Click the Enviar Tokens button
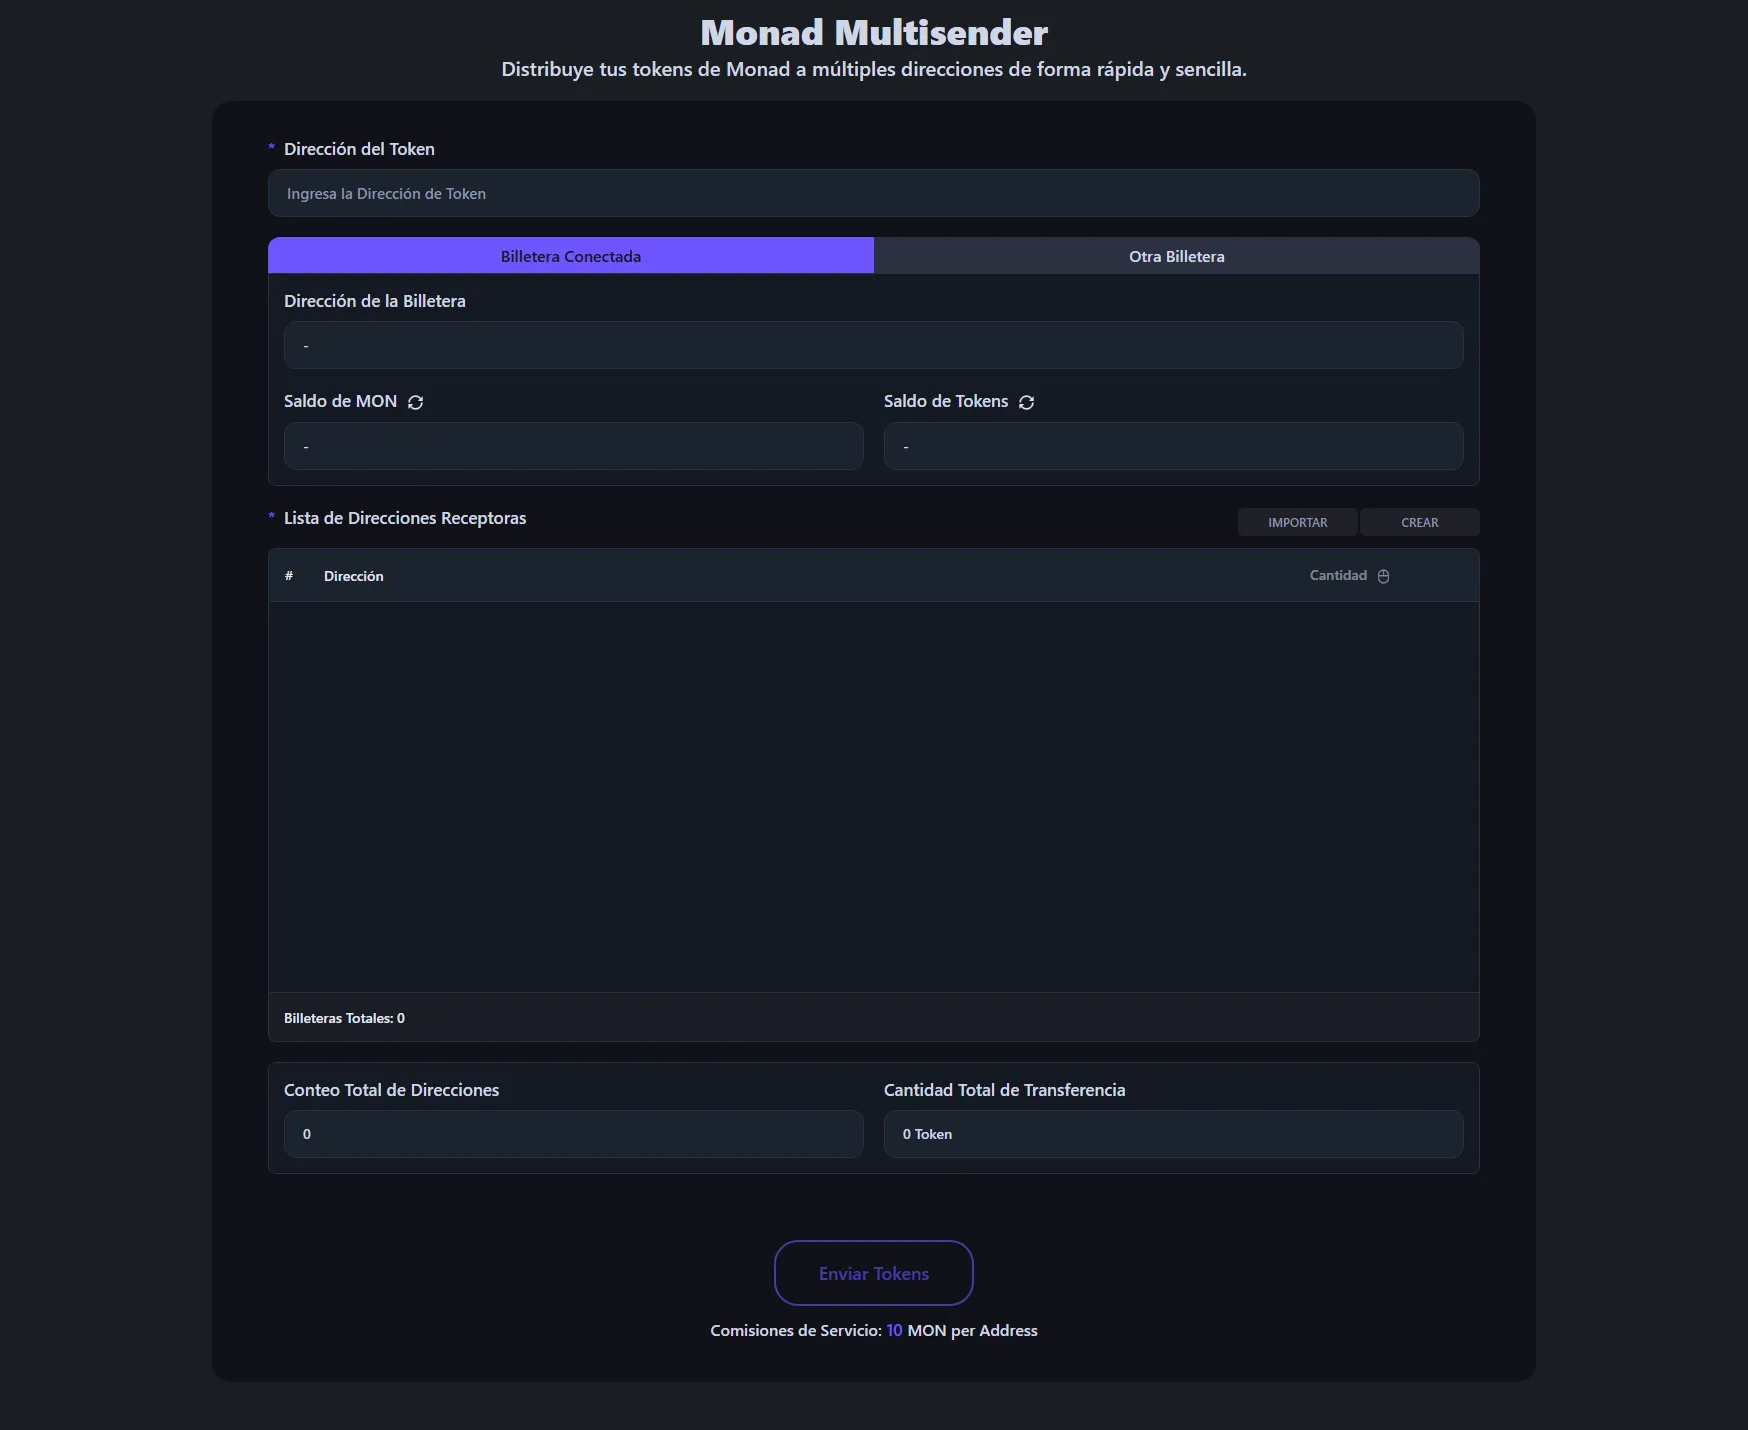The width and height of the screenshot is (1748, 1430). pyautogui.click(x=873, y=1273)
